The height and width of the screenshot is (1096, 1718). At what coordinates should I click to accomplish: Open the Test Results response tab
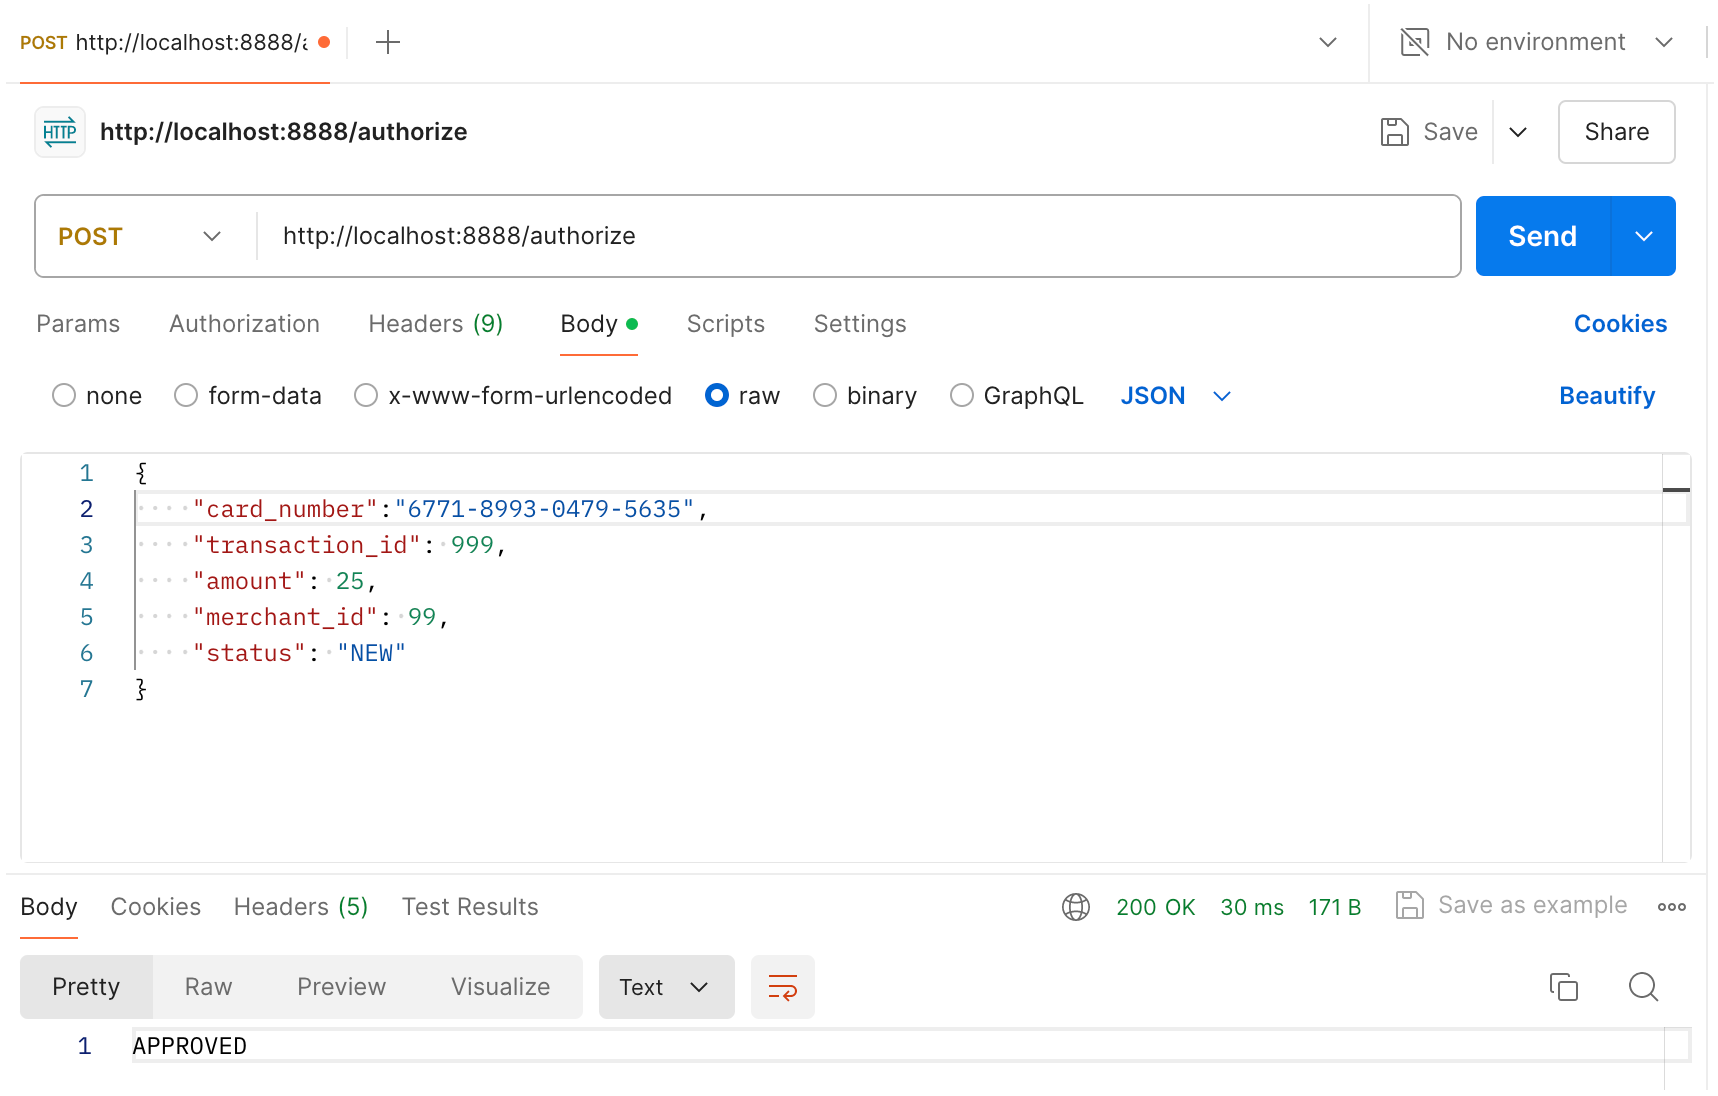click(x=470, y=907)
